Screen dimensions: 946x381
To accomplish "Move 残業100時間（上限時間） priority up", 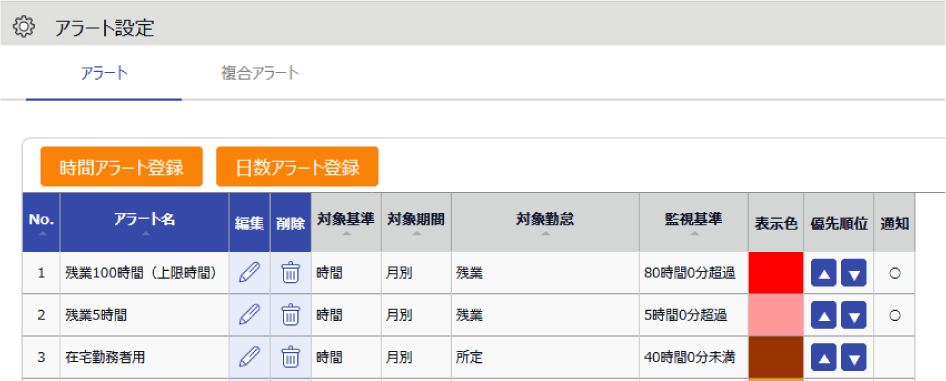I will coord(824,273).
